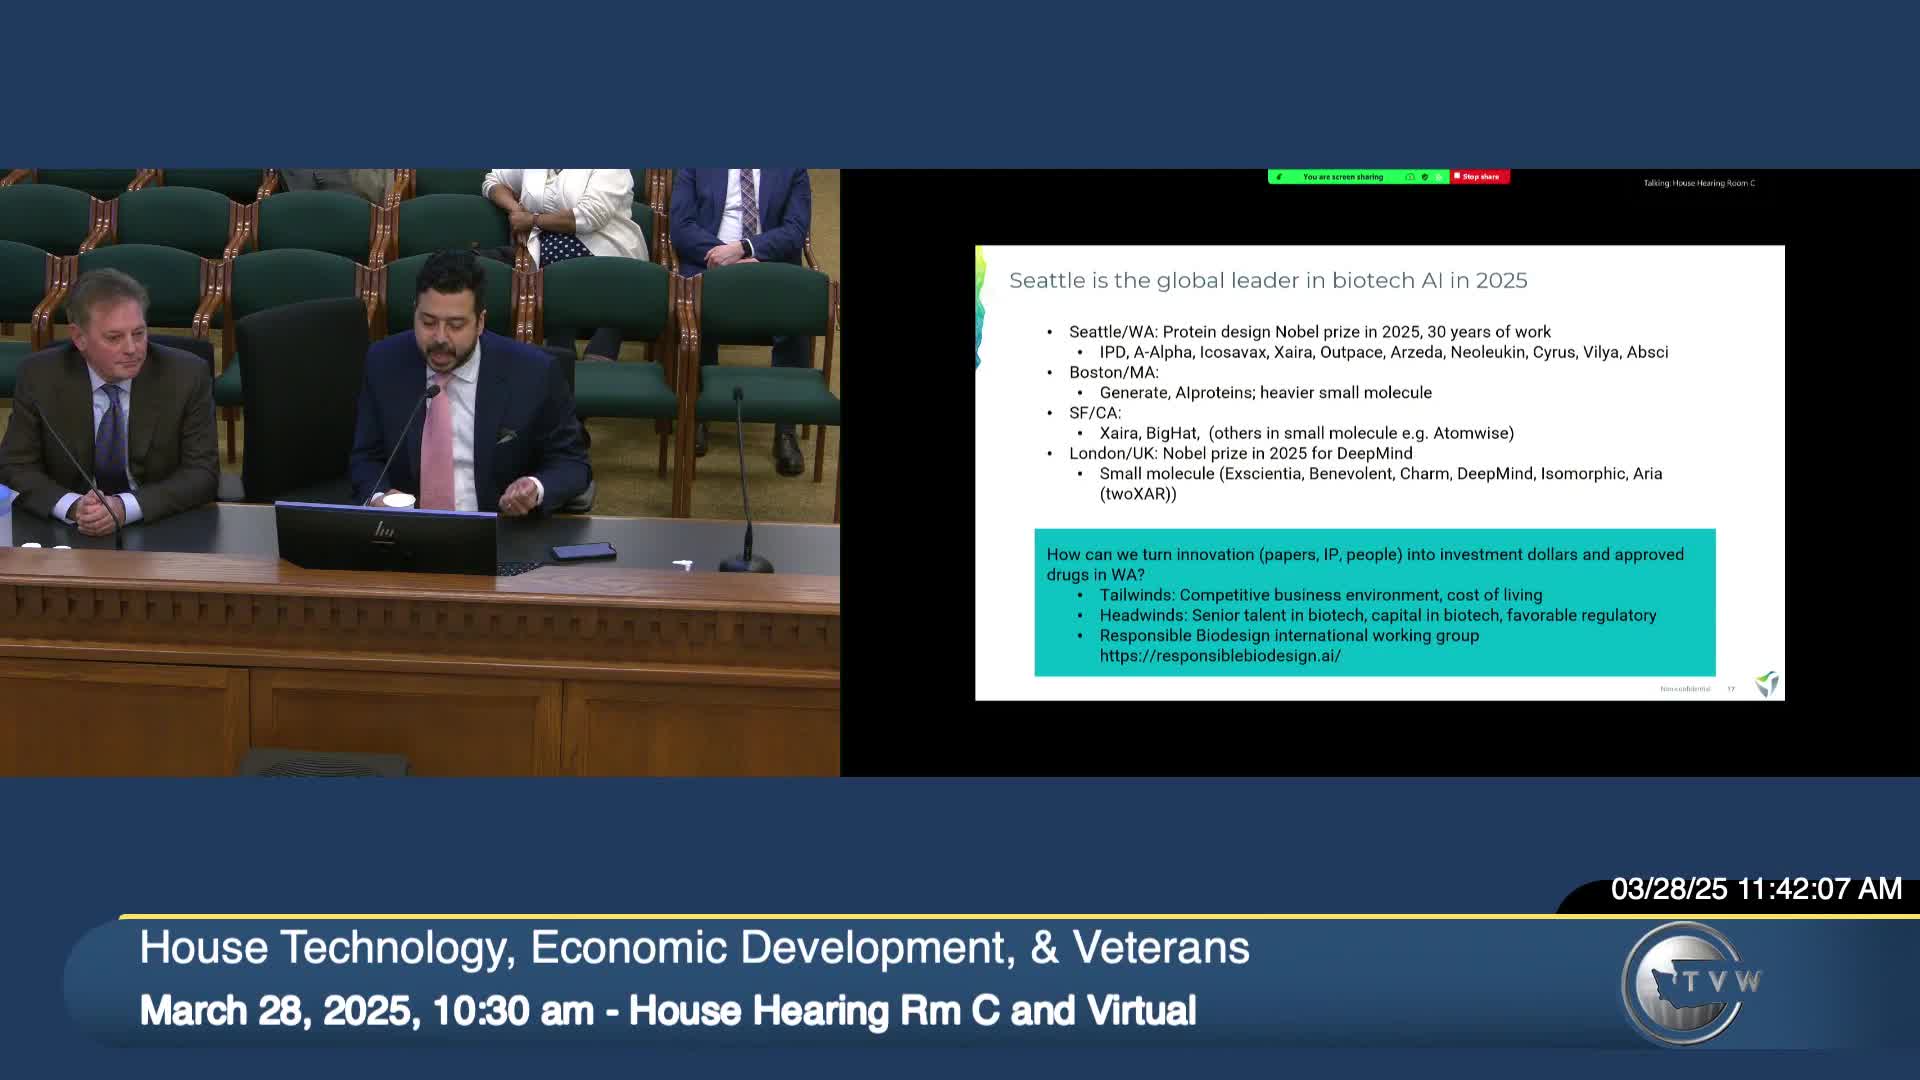Click the 'Seattle/WA: Protein design Nobel prize' bullet
The height and width of the screenshot is (1080, 1920).
pos(1310,332)
